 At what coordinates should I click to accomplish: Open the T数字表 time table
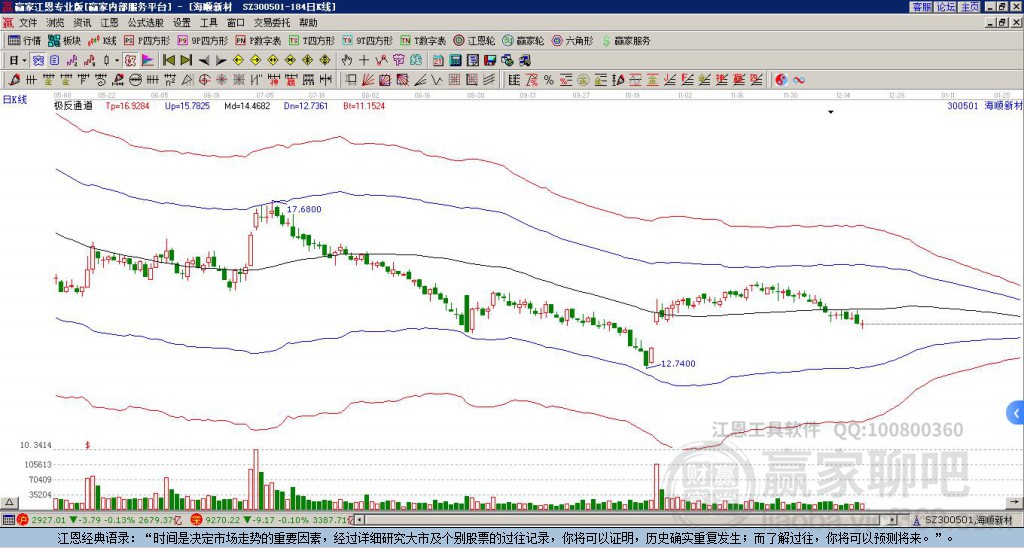click(x=423, y=40)
